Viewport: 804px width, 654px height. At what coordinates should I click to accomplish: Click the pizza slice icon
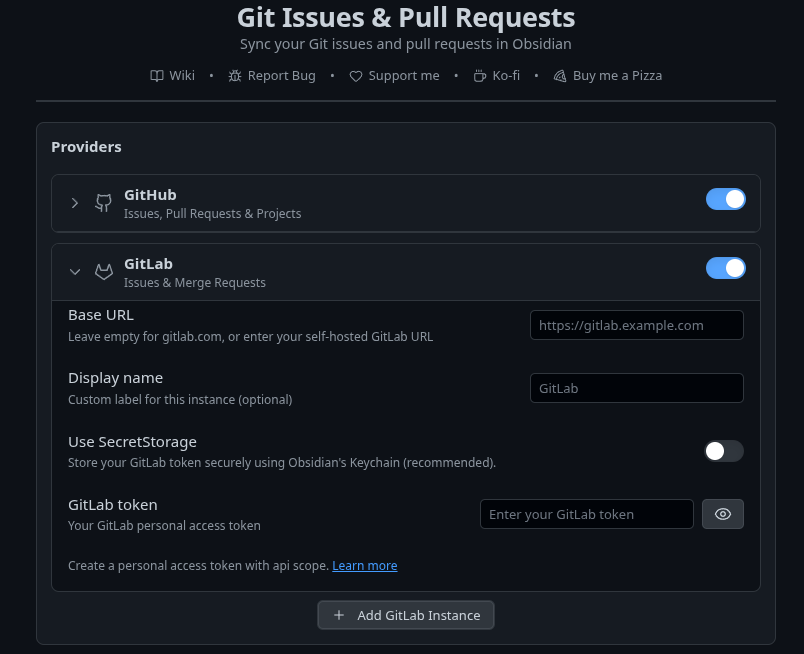(560, 76)
